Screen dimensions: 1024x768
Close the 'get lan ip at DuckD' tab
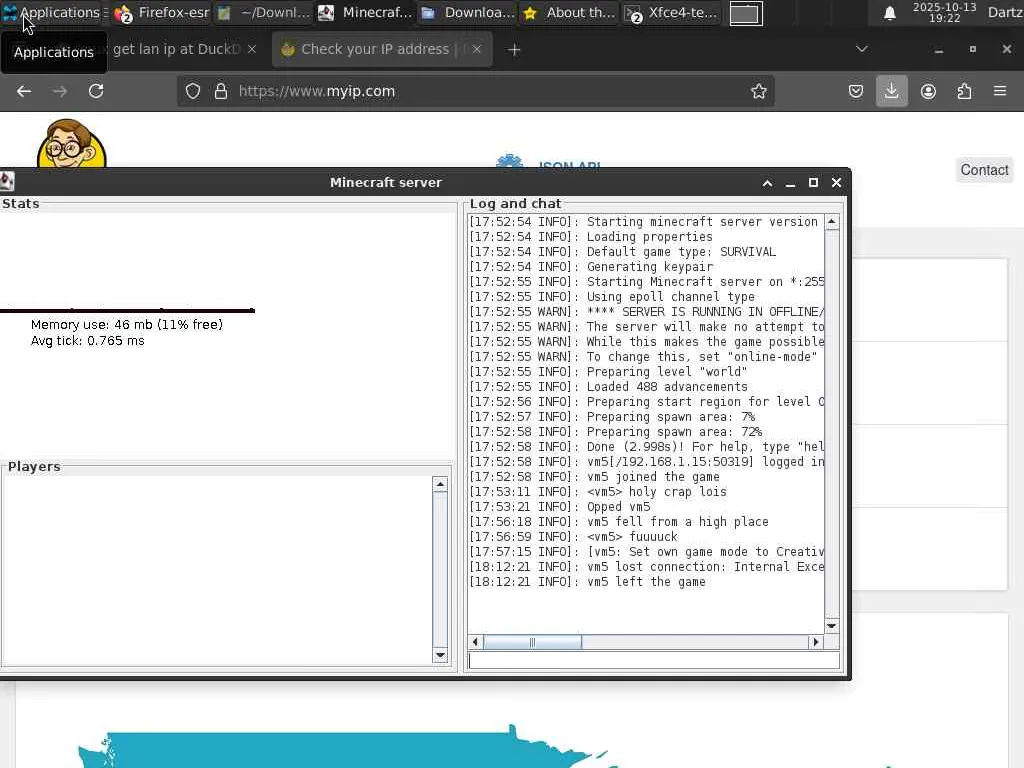(252, 49)
